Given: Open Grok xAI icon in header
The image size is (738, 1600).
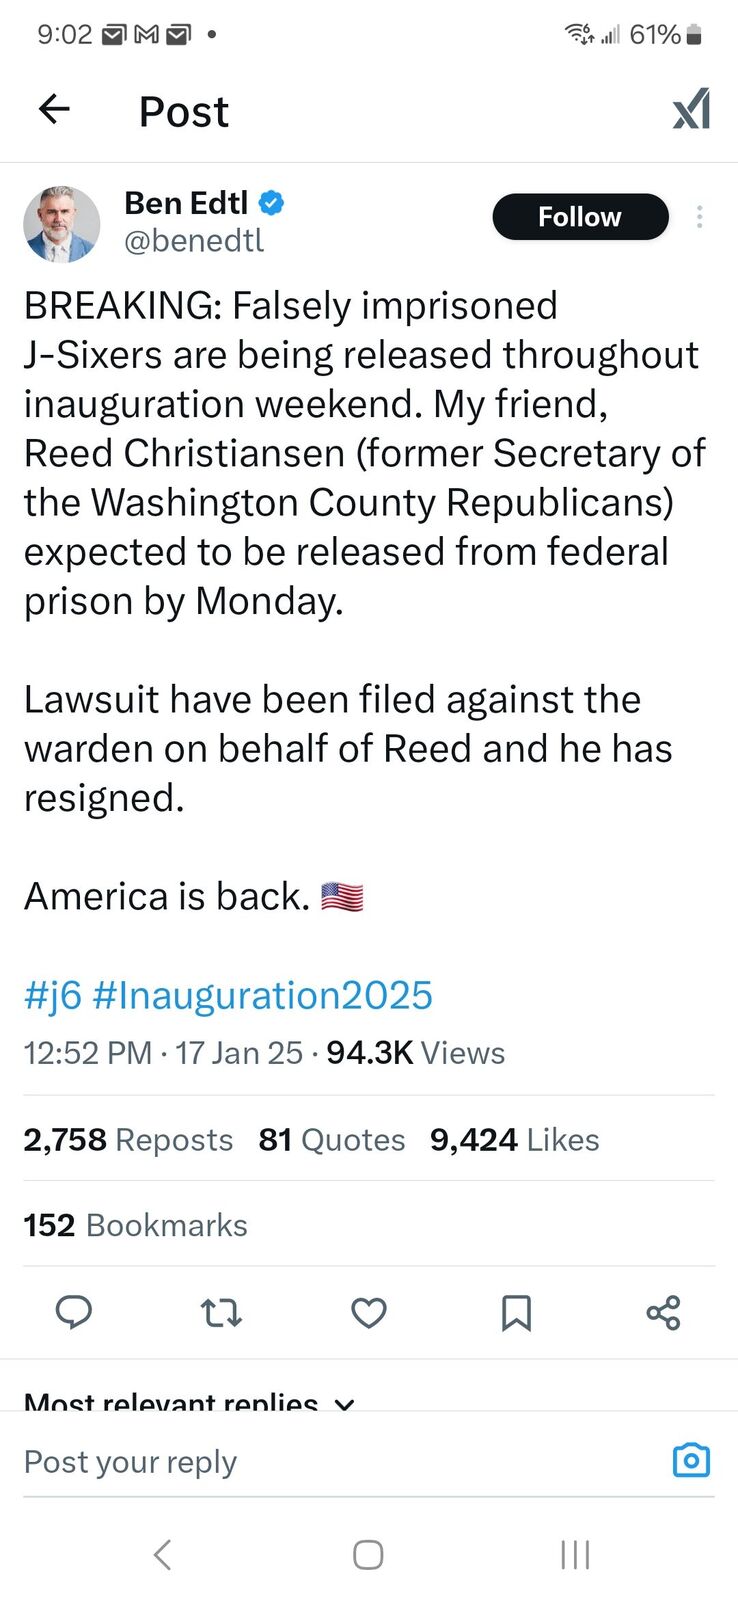Looking at the screenshot, I should [691, 109].
